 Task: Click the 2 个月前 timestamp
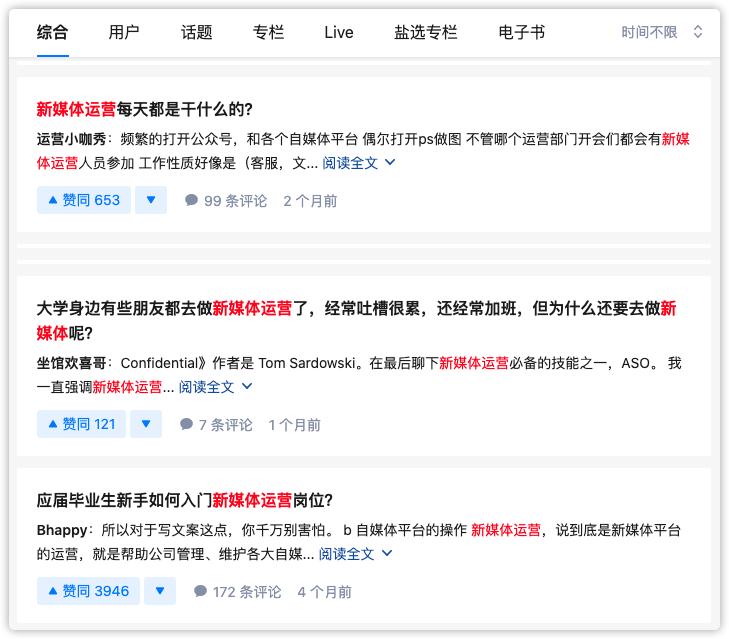(311, 201)
